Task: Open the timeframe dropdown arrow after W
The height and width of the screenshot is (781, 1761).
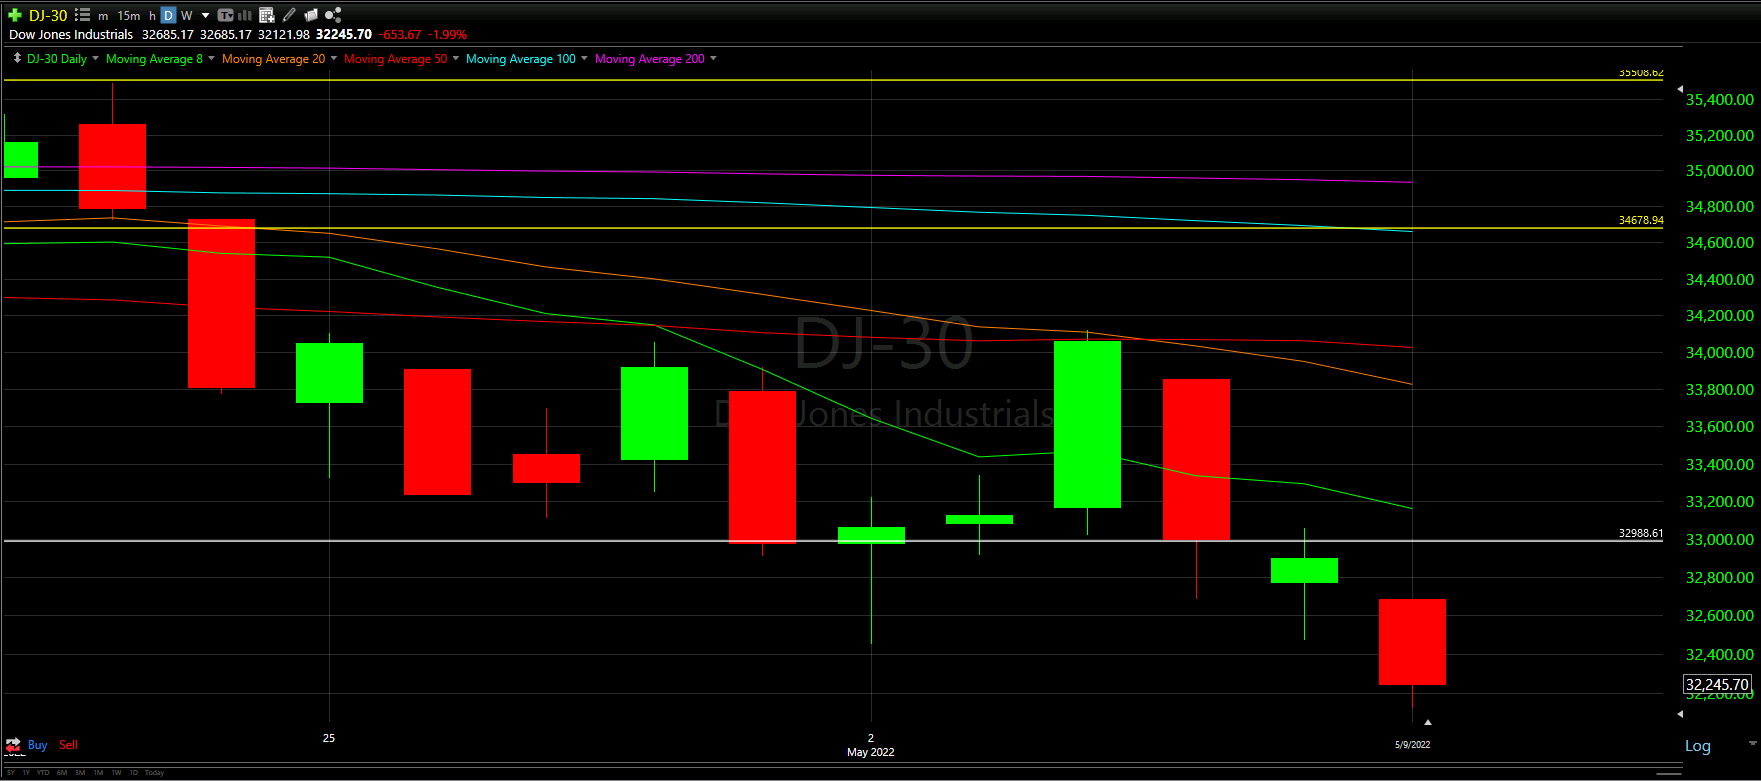Action: coord(205,16)
